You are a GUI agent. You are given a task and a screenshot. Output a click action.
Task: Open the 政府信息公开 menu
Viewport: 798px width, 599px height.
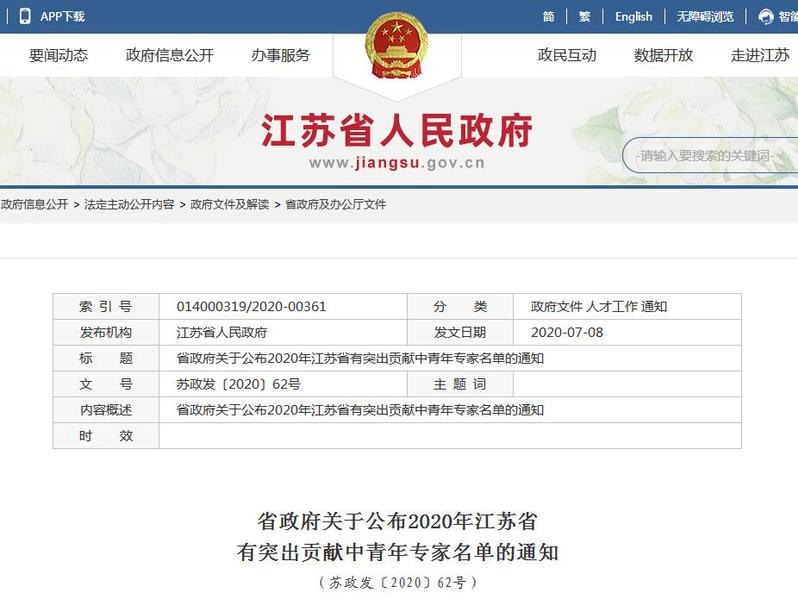click(x=169, y=55)
